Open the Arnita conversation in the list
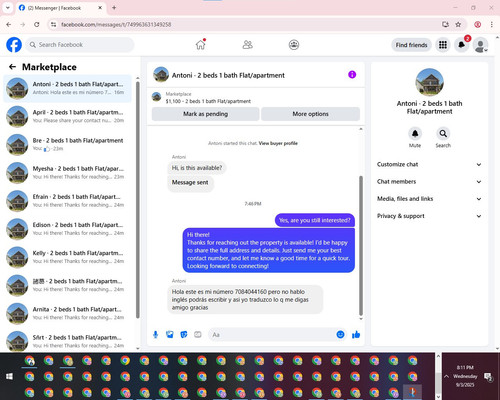Image resolution: width=500 pixels, height=400 pixels. pyautogui.click(x=67, y=313)
